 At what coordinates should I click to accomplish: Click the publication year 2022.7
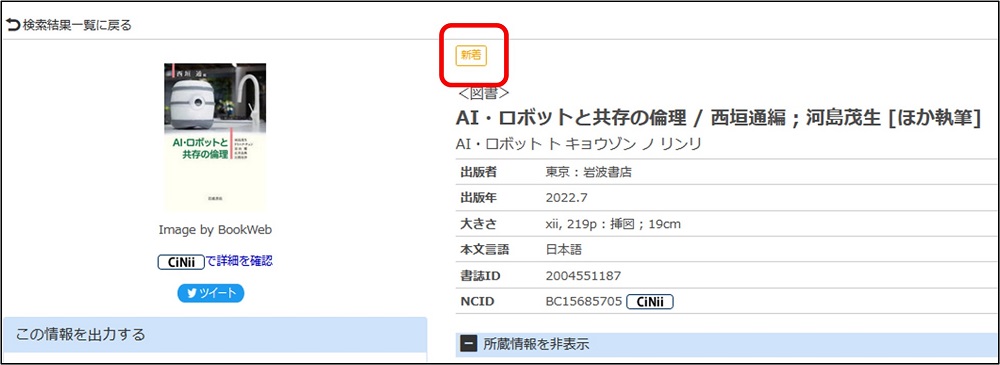tap(565, 198)
